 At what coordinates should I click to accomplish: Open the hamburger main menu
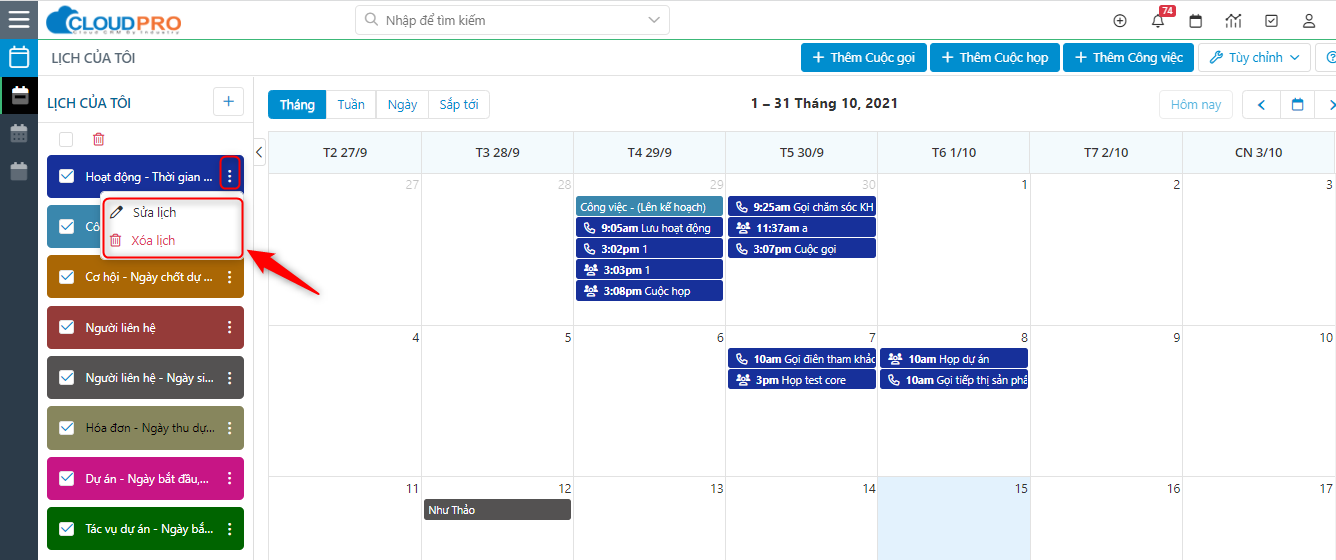19,19
